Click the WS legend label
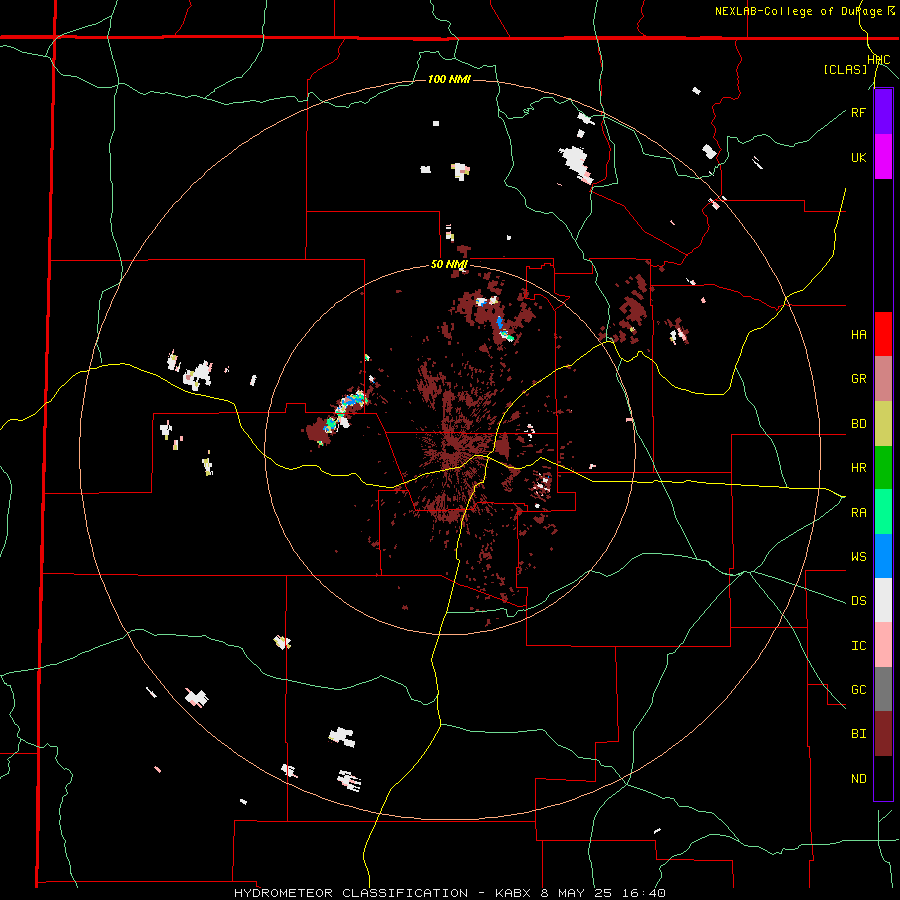 pyautogui.click(x=858, y=557)
